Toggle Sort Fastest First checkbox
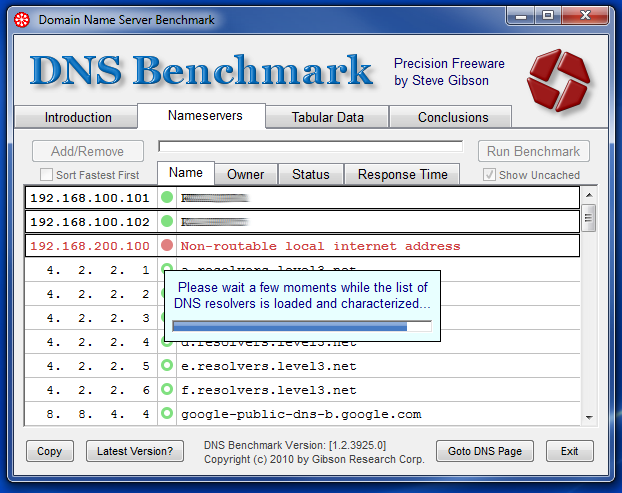This screenshot has height=493, width=622. [46, 175]
